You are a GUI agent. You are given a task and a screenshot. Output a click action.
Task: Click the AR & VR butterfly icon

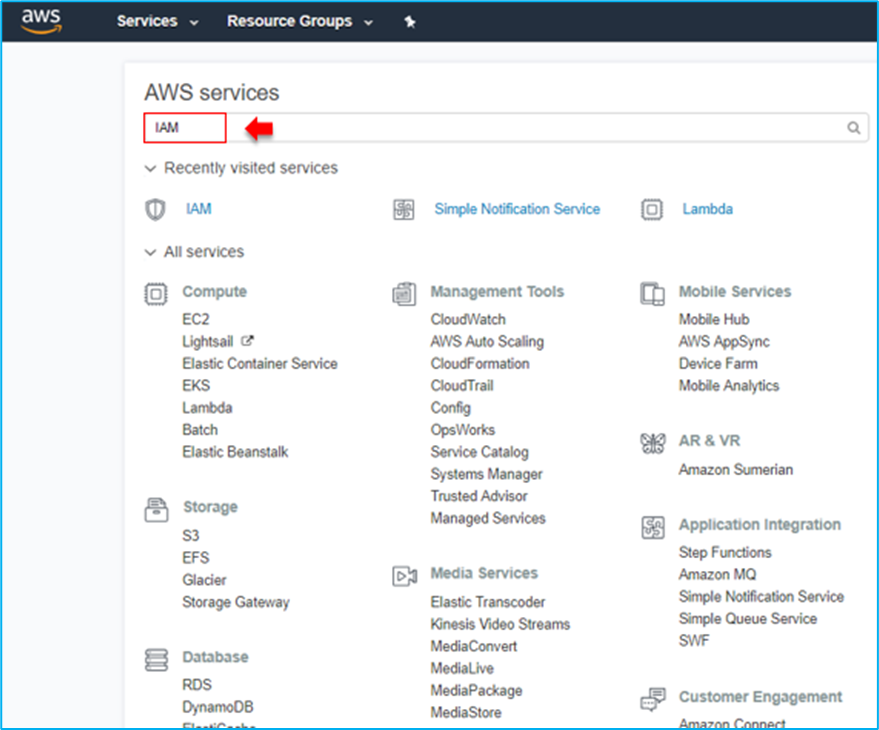click(653, 443)
